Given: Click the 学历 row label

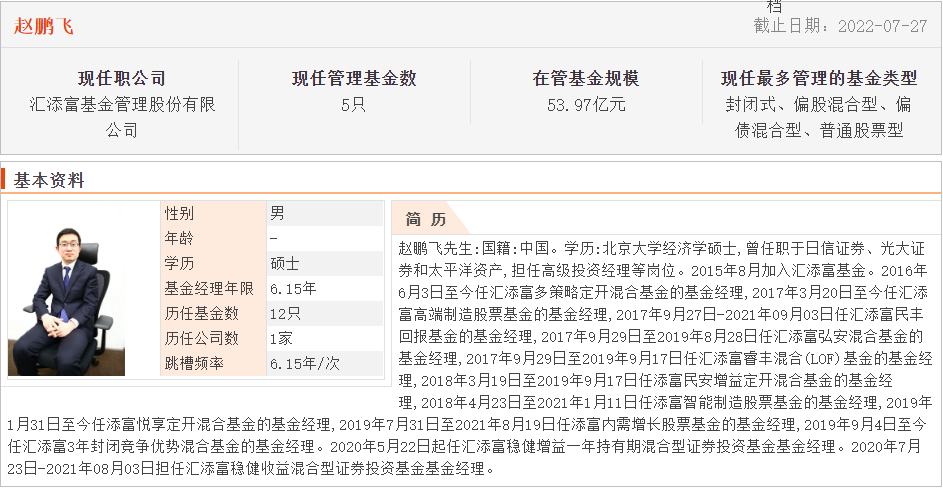Looking at the screenshot, I should click(x=179, y=263).
